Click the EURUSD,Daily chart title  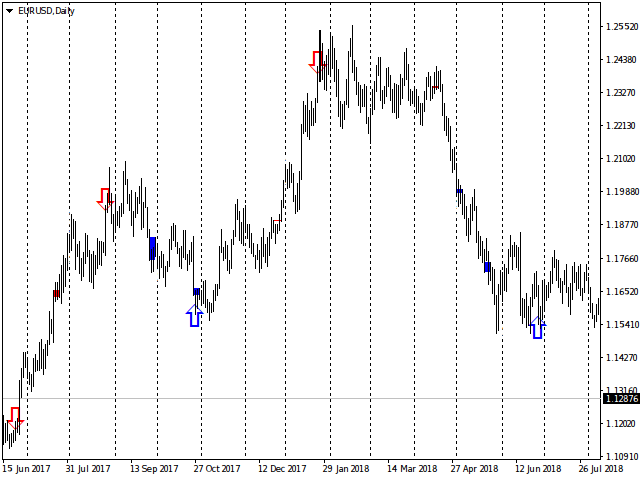pyautogui.click(x=46, y=11)
